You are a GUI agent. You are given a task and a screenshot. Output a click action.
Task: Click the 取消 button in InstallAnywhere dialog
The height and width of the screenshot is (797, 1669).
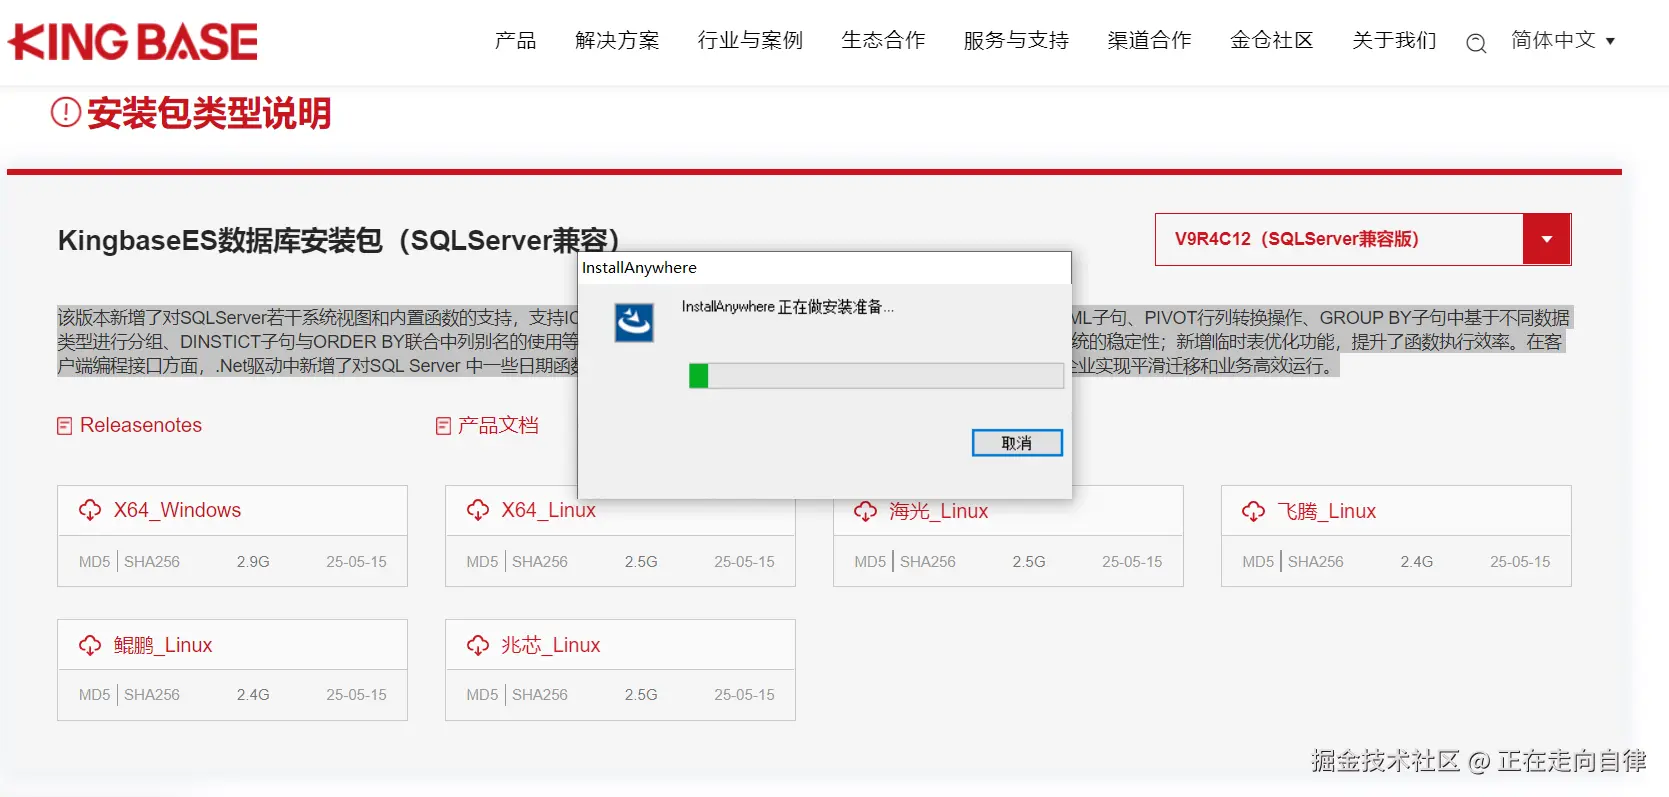coord(1017,443)
